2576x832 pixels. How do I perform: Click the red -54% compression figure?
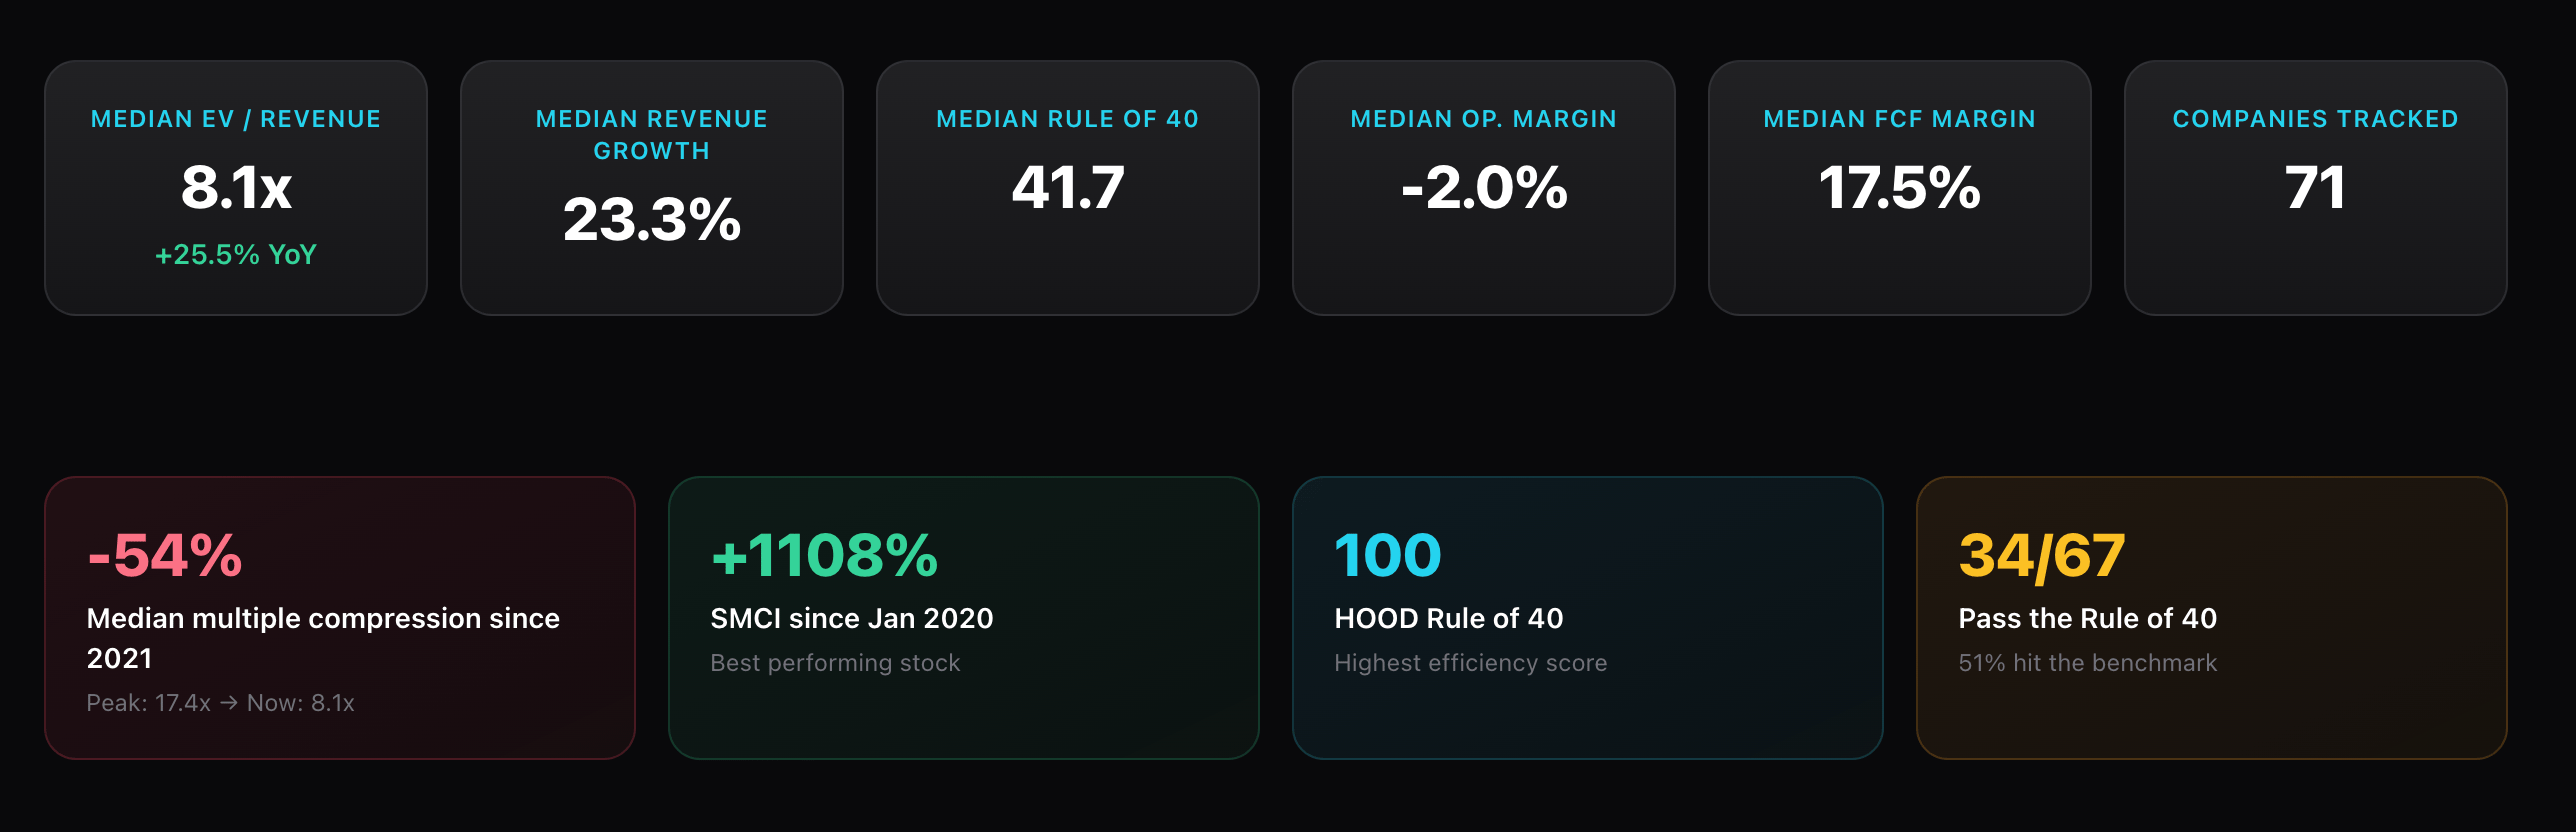point(165,555)
